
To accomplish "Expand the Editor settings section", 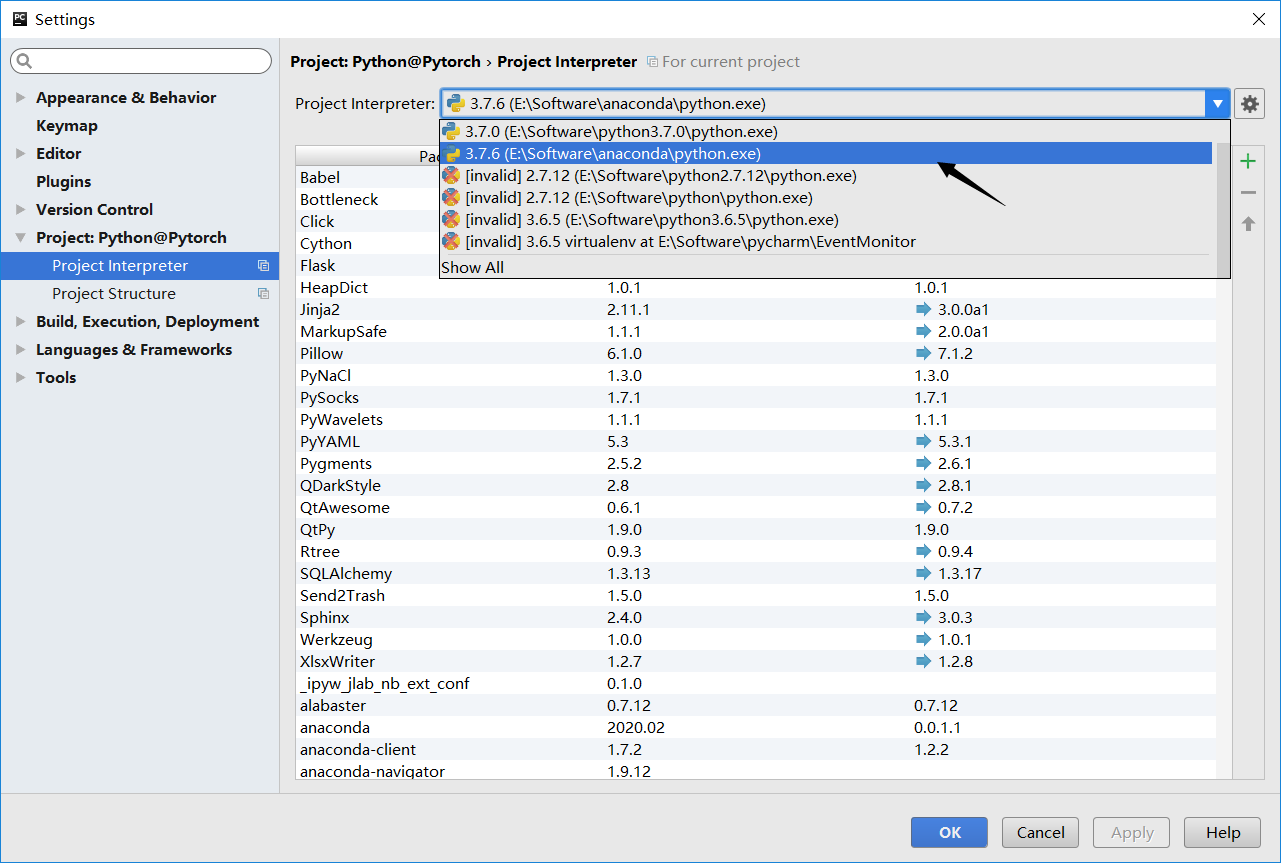I will tap(21, 154).
